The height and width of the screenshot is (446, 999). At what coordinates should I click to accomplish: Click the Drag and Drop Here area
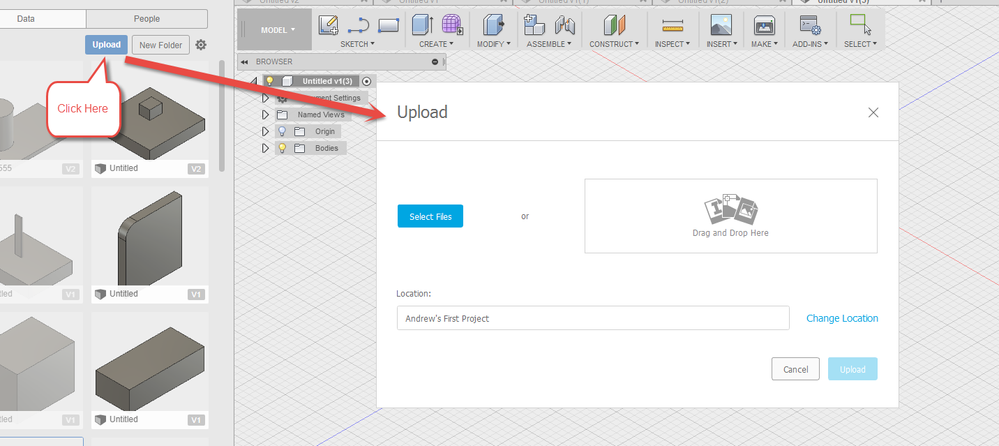[731, 216]
